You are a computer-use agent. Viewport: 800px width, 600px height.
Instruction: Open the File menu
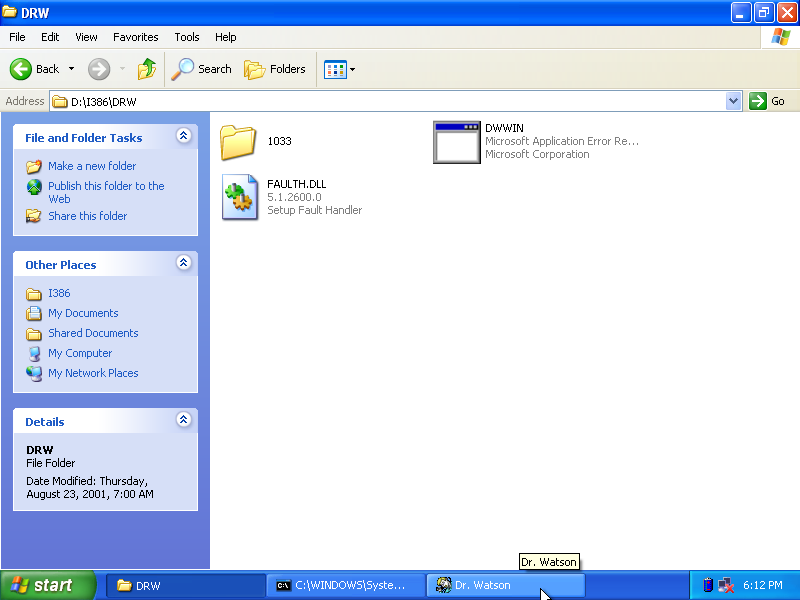pyautogui.click(x=17, y=37)
